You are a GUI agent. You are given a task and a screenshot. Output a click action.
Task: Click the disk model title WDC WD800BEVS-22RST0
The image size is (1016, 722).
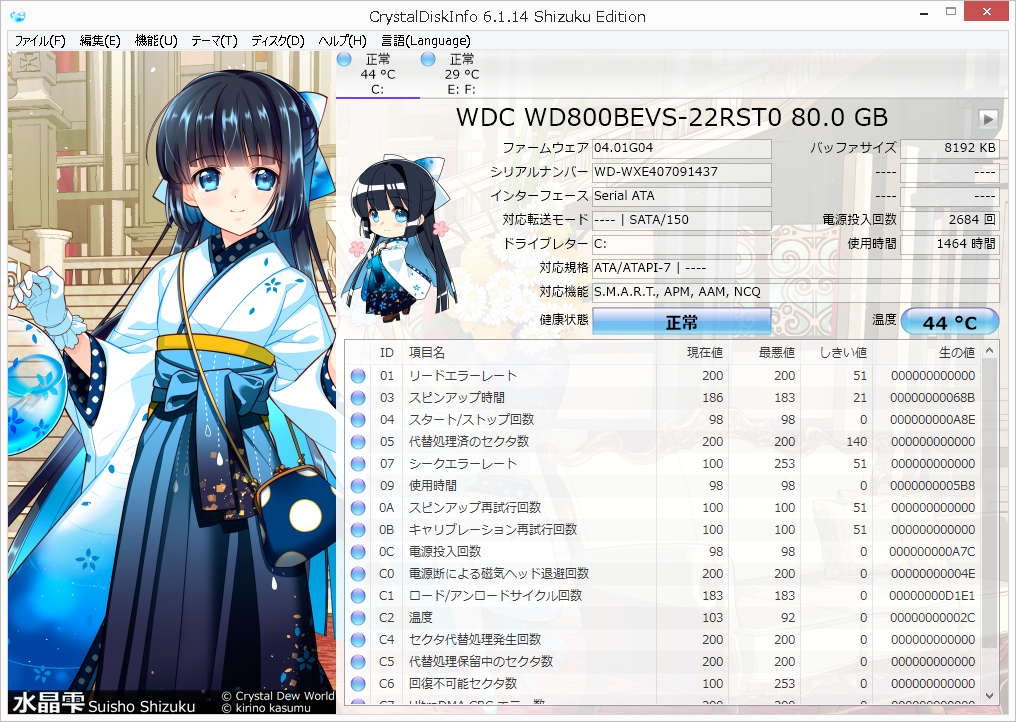tap(672, 118)
